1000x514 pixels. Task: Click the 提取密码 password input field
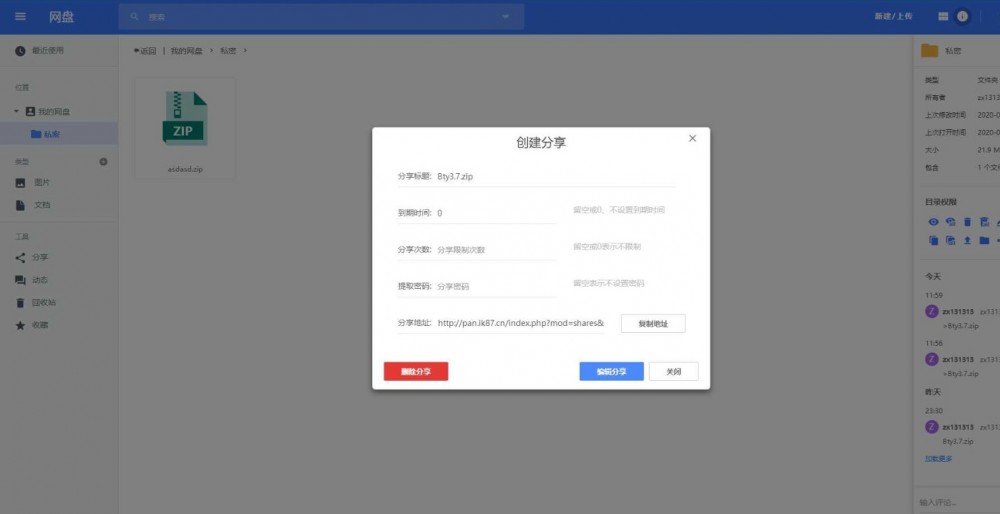point(495,286)
